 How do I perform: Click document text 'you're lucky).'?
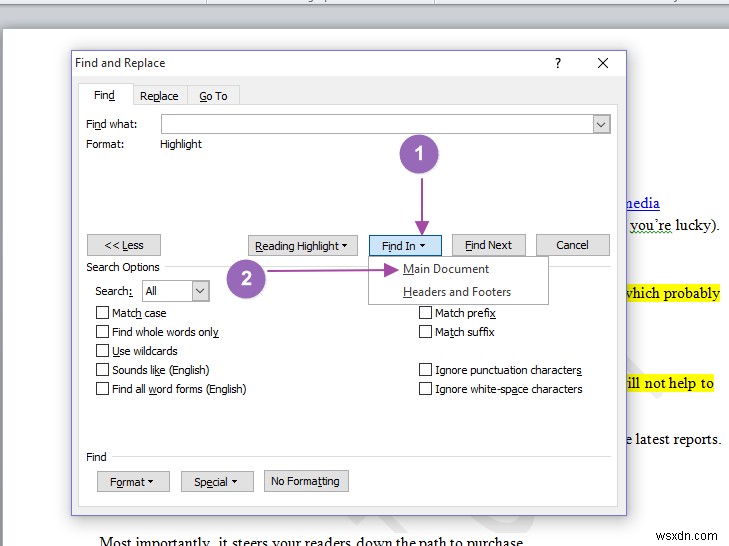[675, 226]
